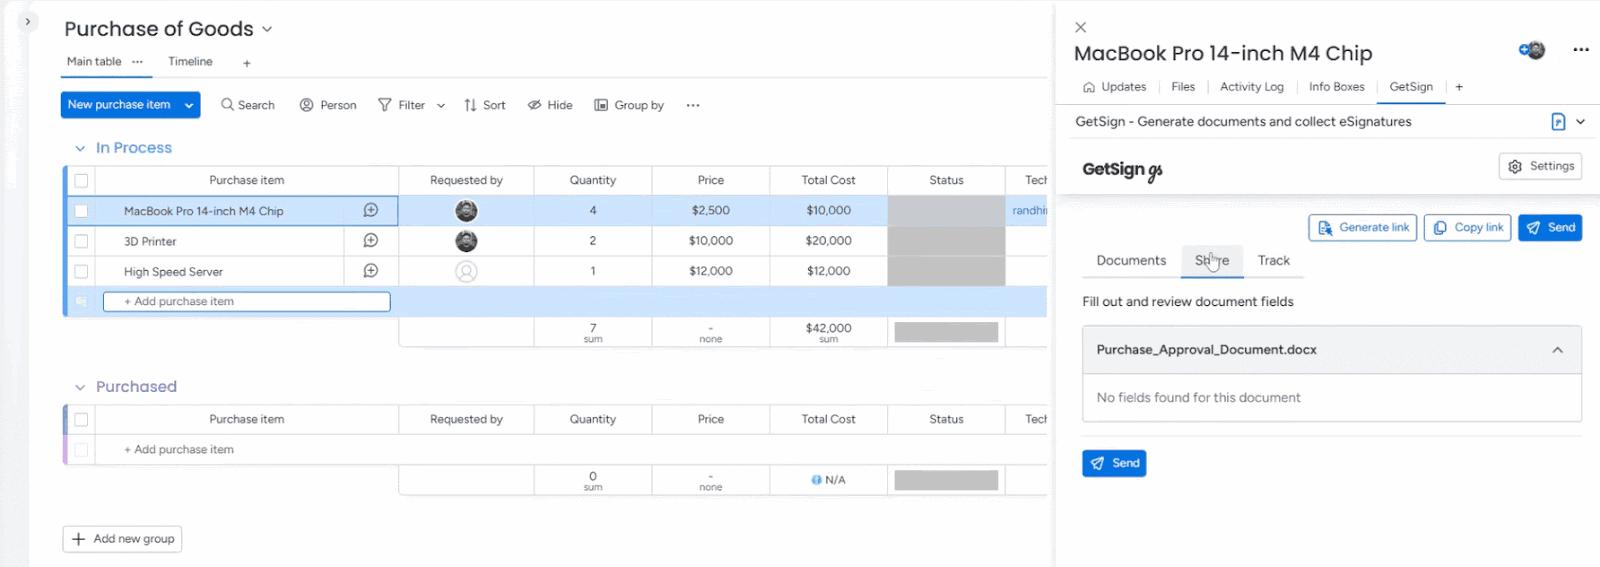Open item panel more options ellipsis
Viewport: 1600px width, 567px height.
(x=1581, y=49)
